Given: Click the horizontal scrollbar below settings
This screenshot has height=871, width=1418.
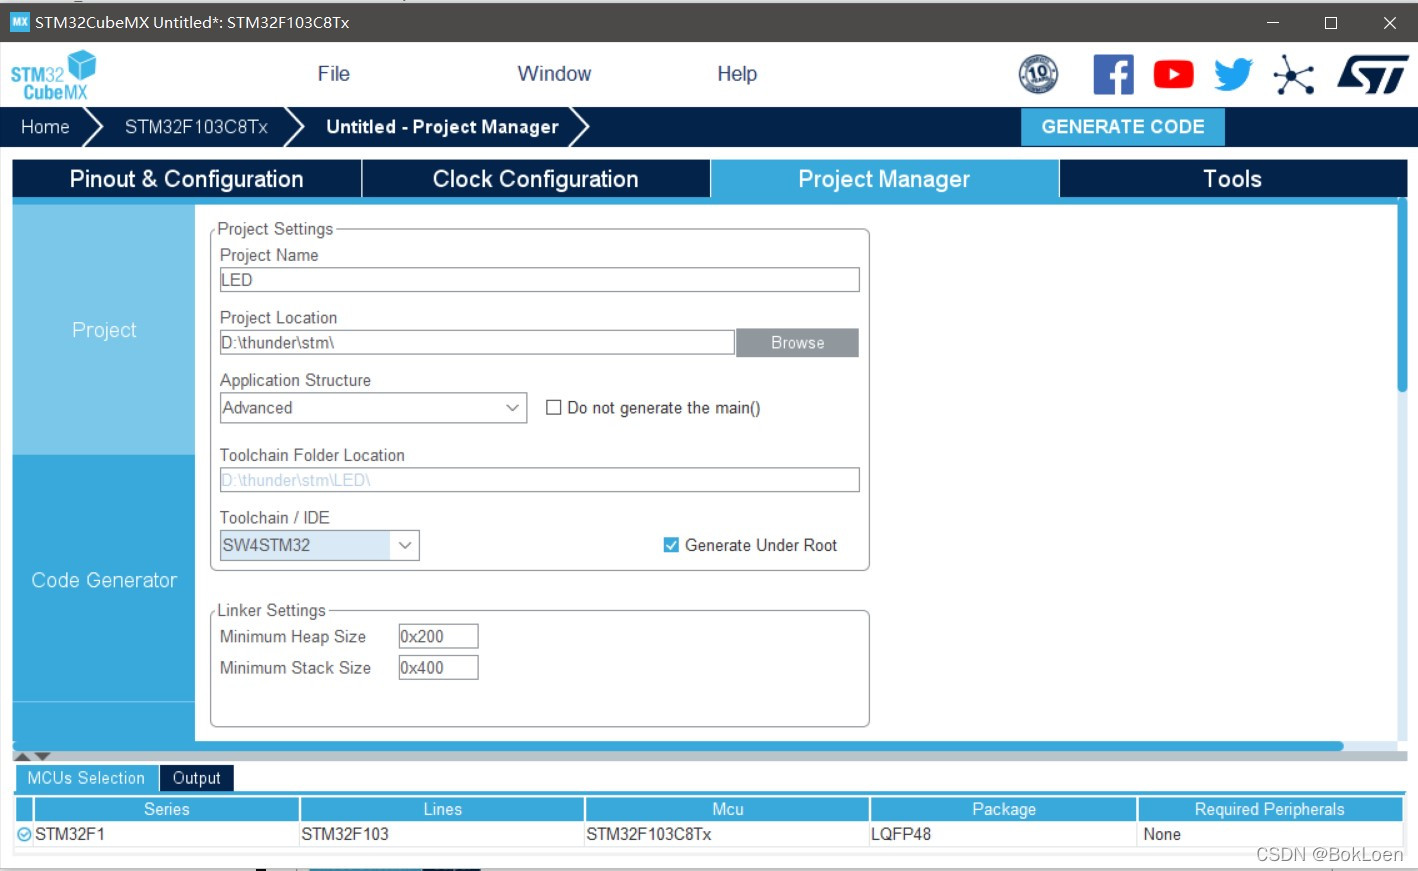Looking at the screenshot, I should tap(678, 746).
